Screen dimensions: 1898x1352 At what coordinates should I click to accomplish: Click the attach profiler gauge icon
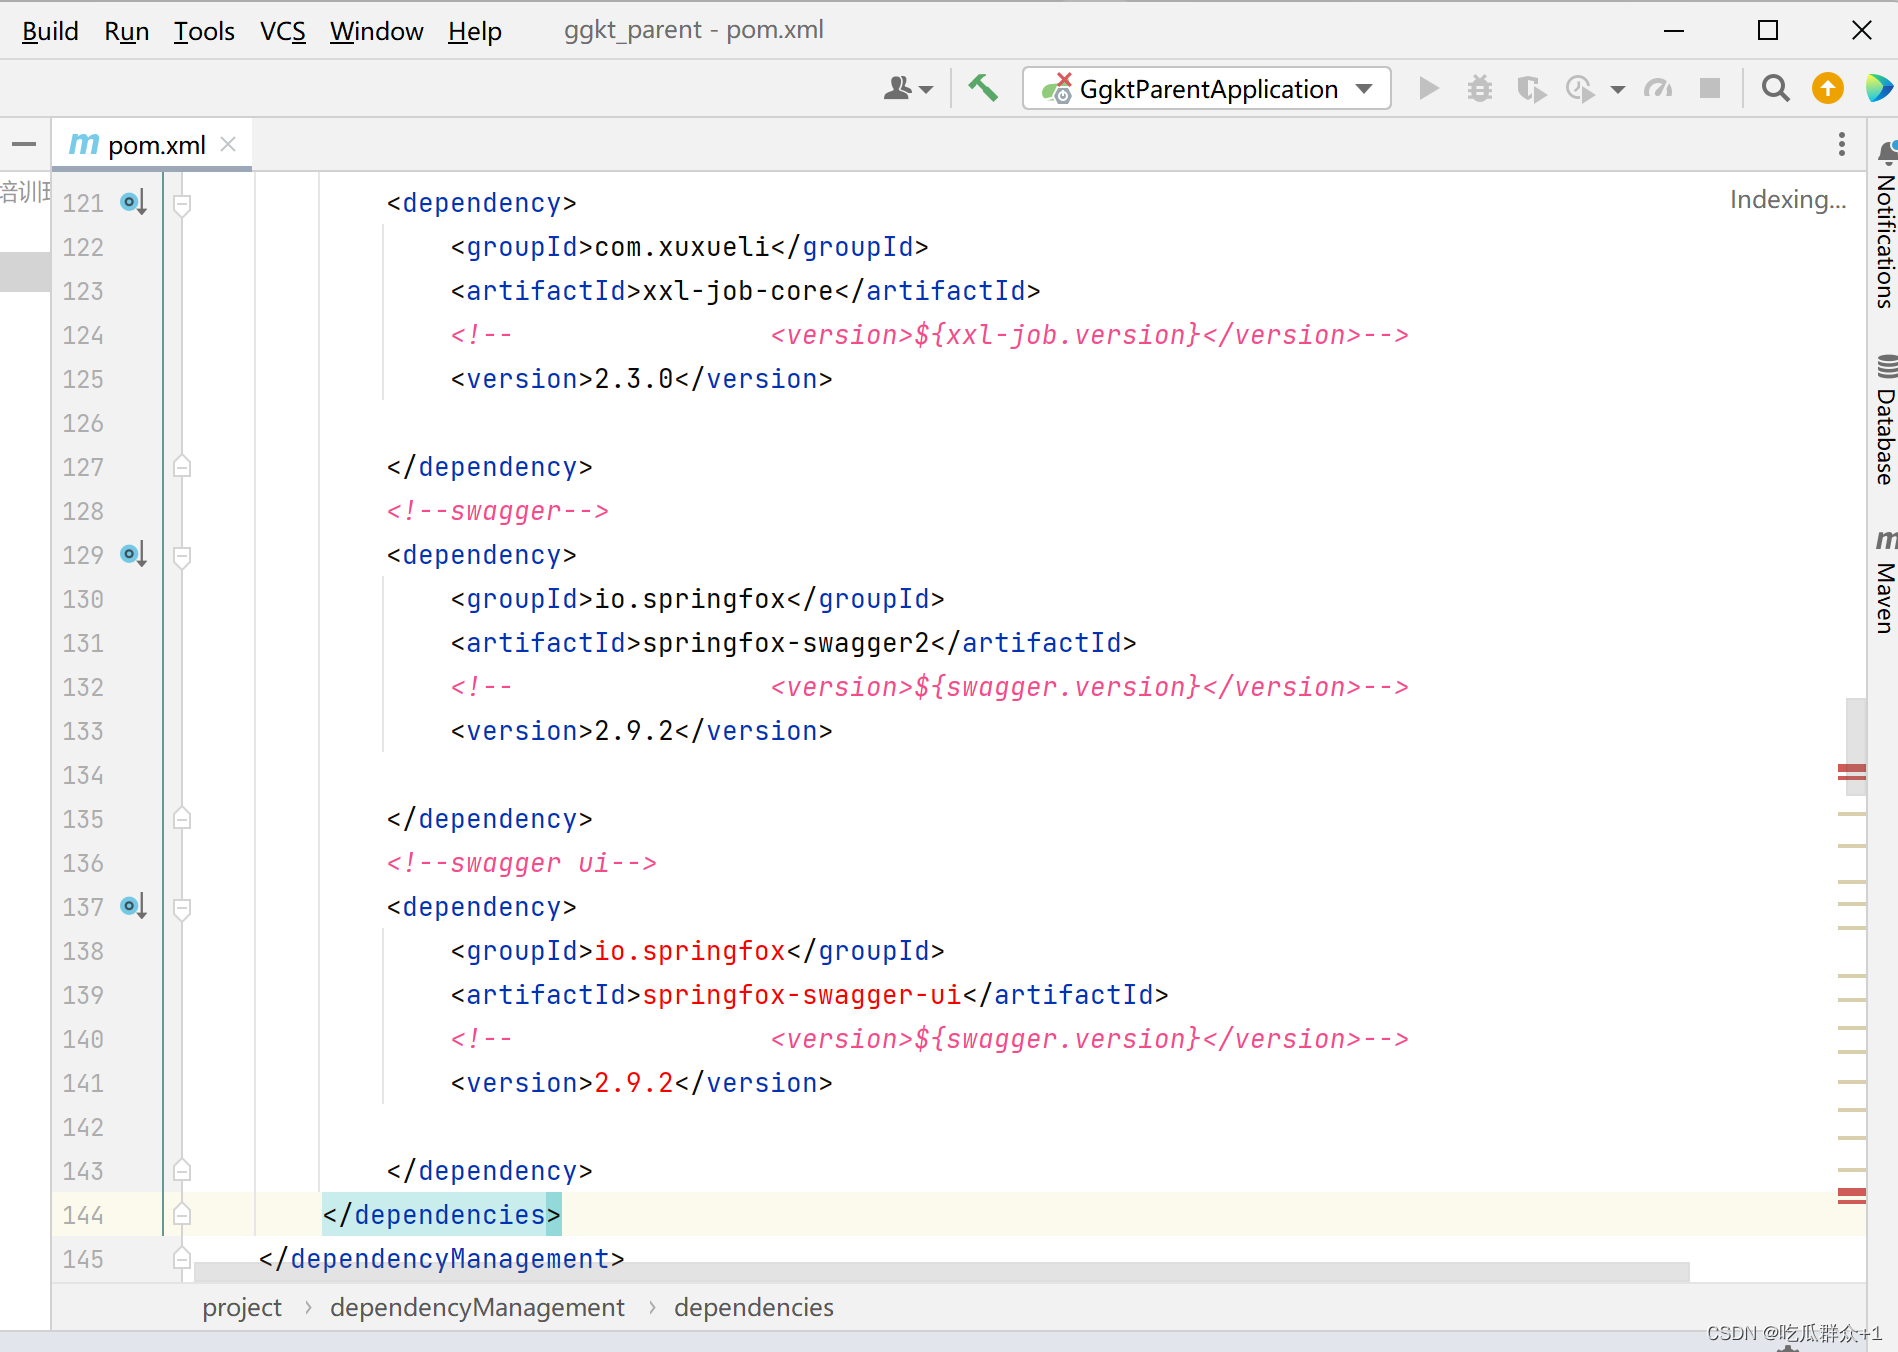(x=1658, y=89)
